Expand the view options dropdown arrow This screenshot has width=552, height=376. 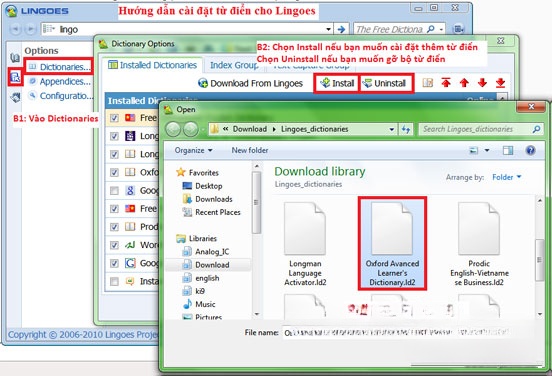(x=487, y=151)
